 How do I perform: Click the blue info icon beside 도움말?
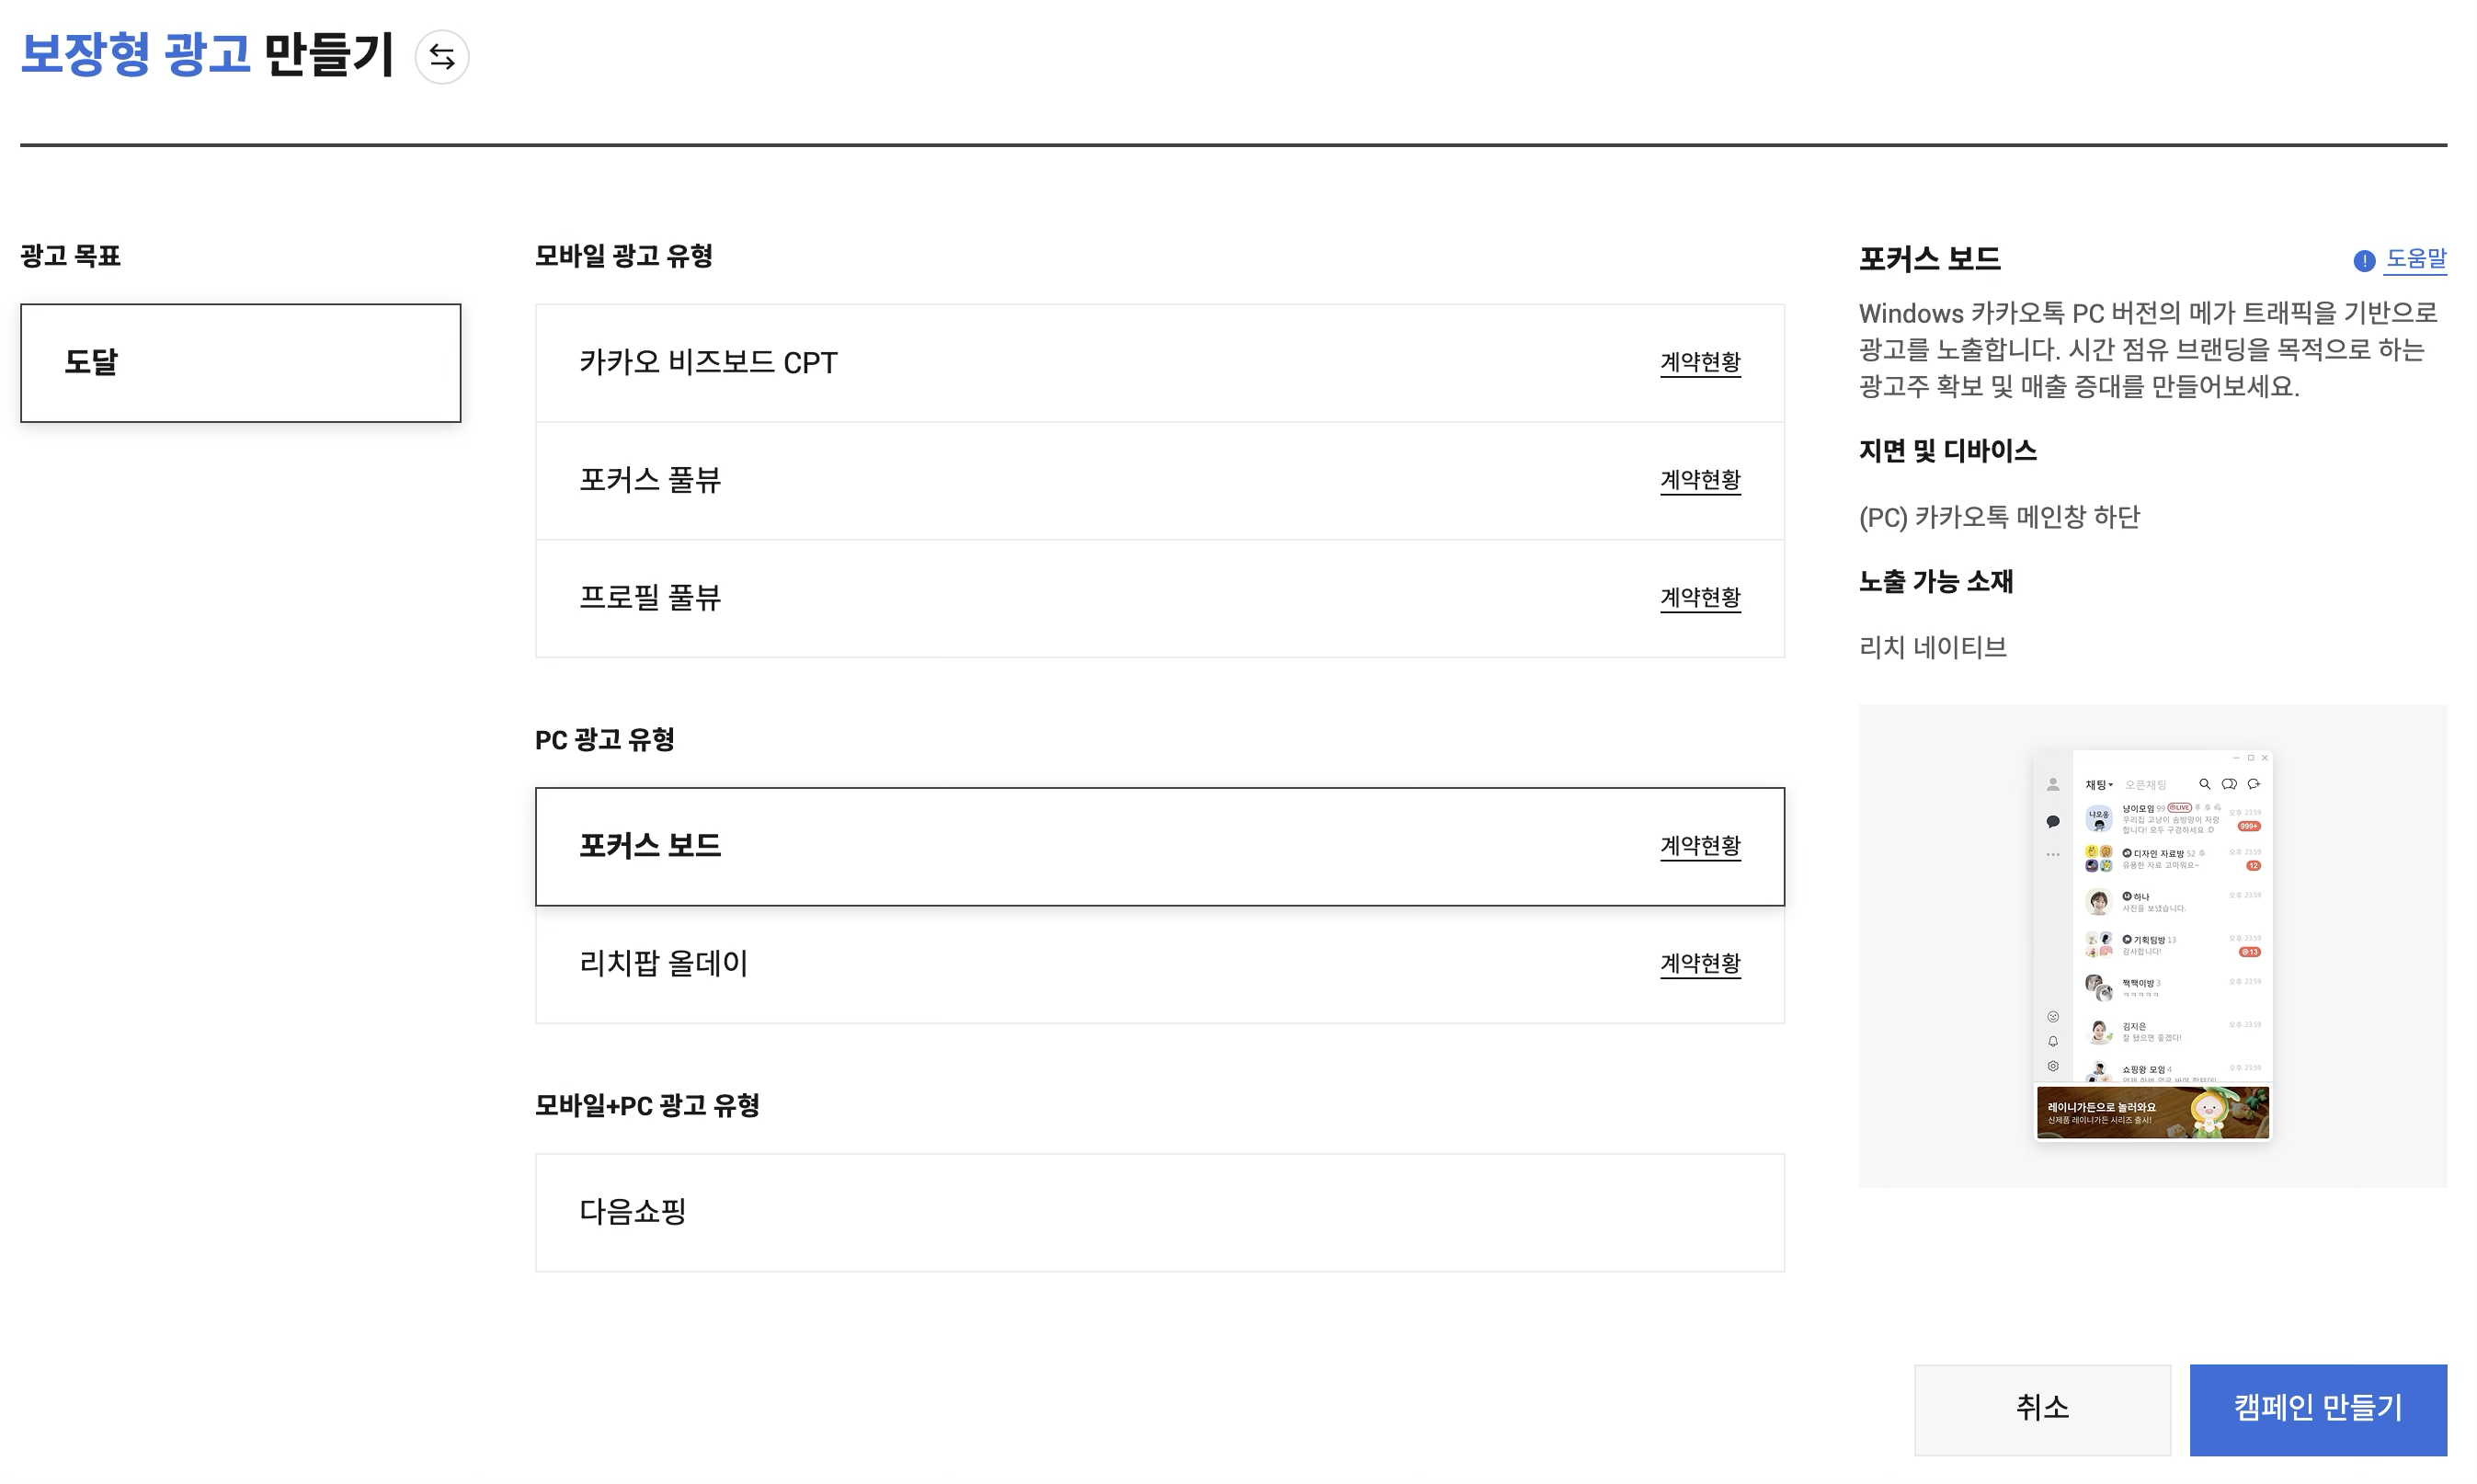[2364, 261]
